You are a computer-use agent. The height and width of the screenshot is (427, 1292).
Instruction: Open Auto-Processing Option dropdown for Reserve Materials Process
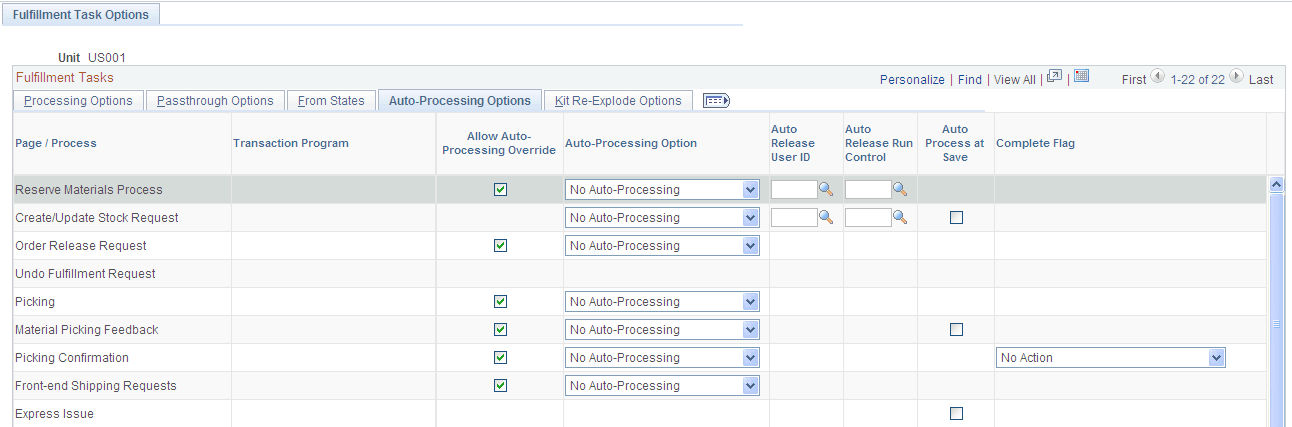(x=662, y=189)
